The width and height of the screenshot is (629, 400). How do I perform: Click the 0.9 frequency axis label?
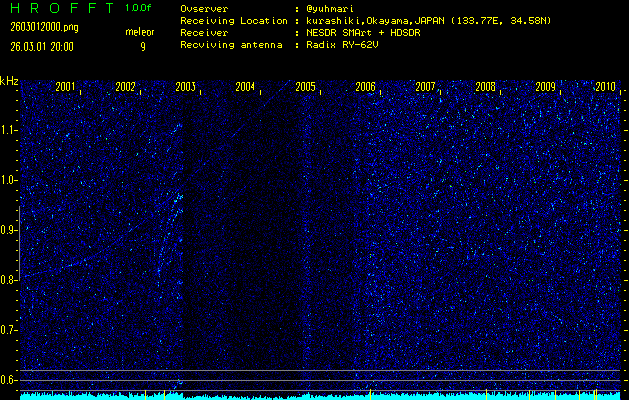click(x=8, y=230)
